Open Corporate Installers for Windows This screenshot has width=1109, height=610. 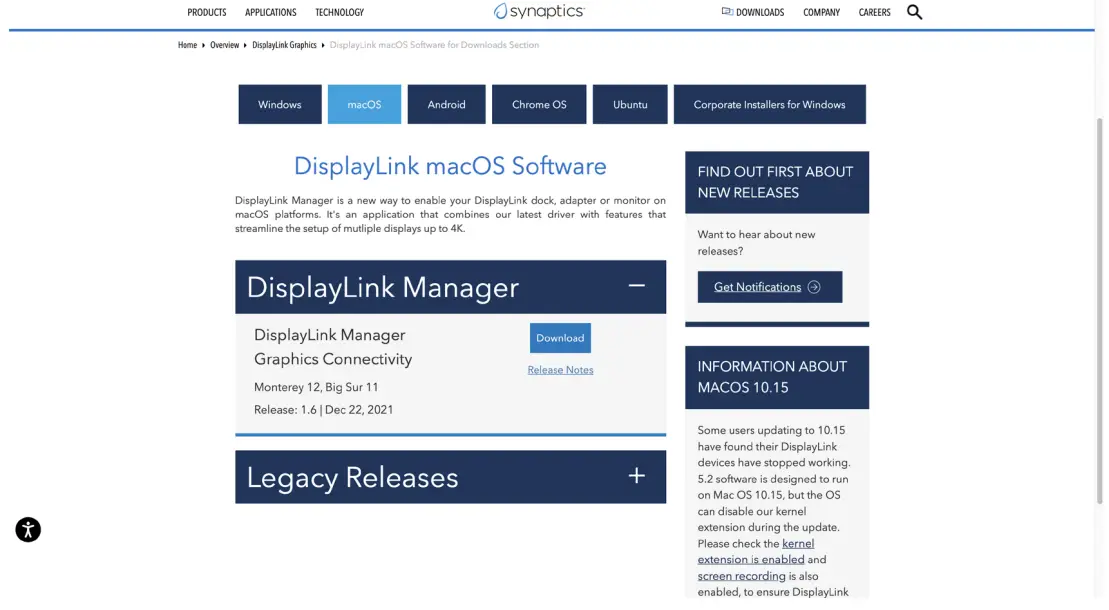[769, 104]
